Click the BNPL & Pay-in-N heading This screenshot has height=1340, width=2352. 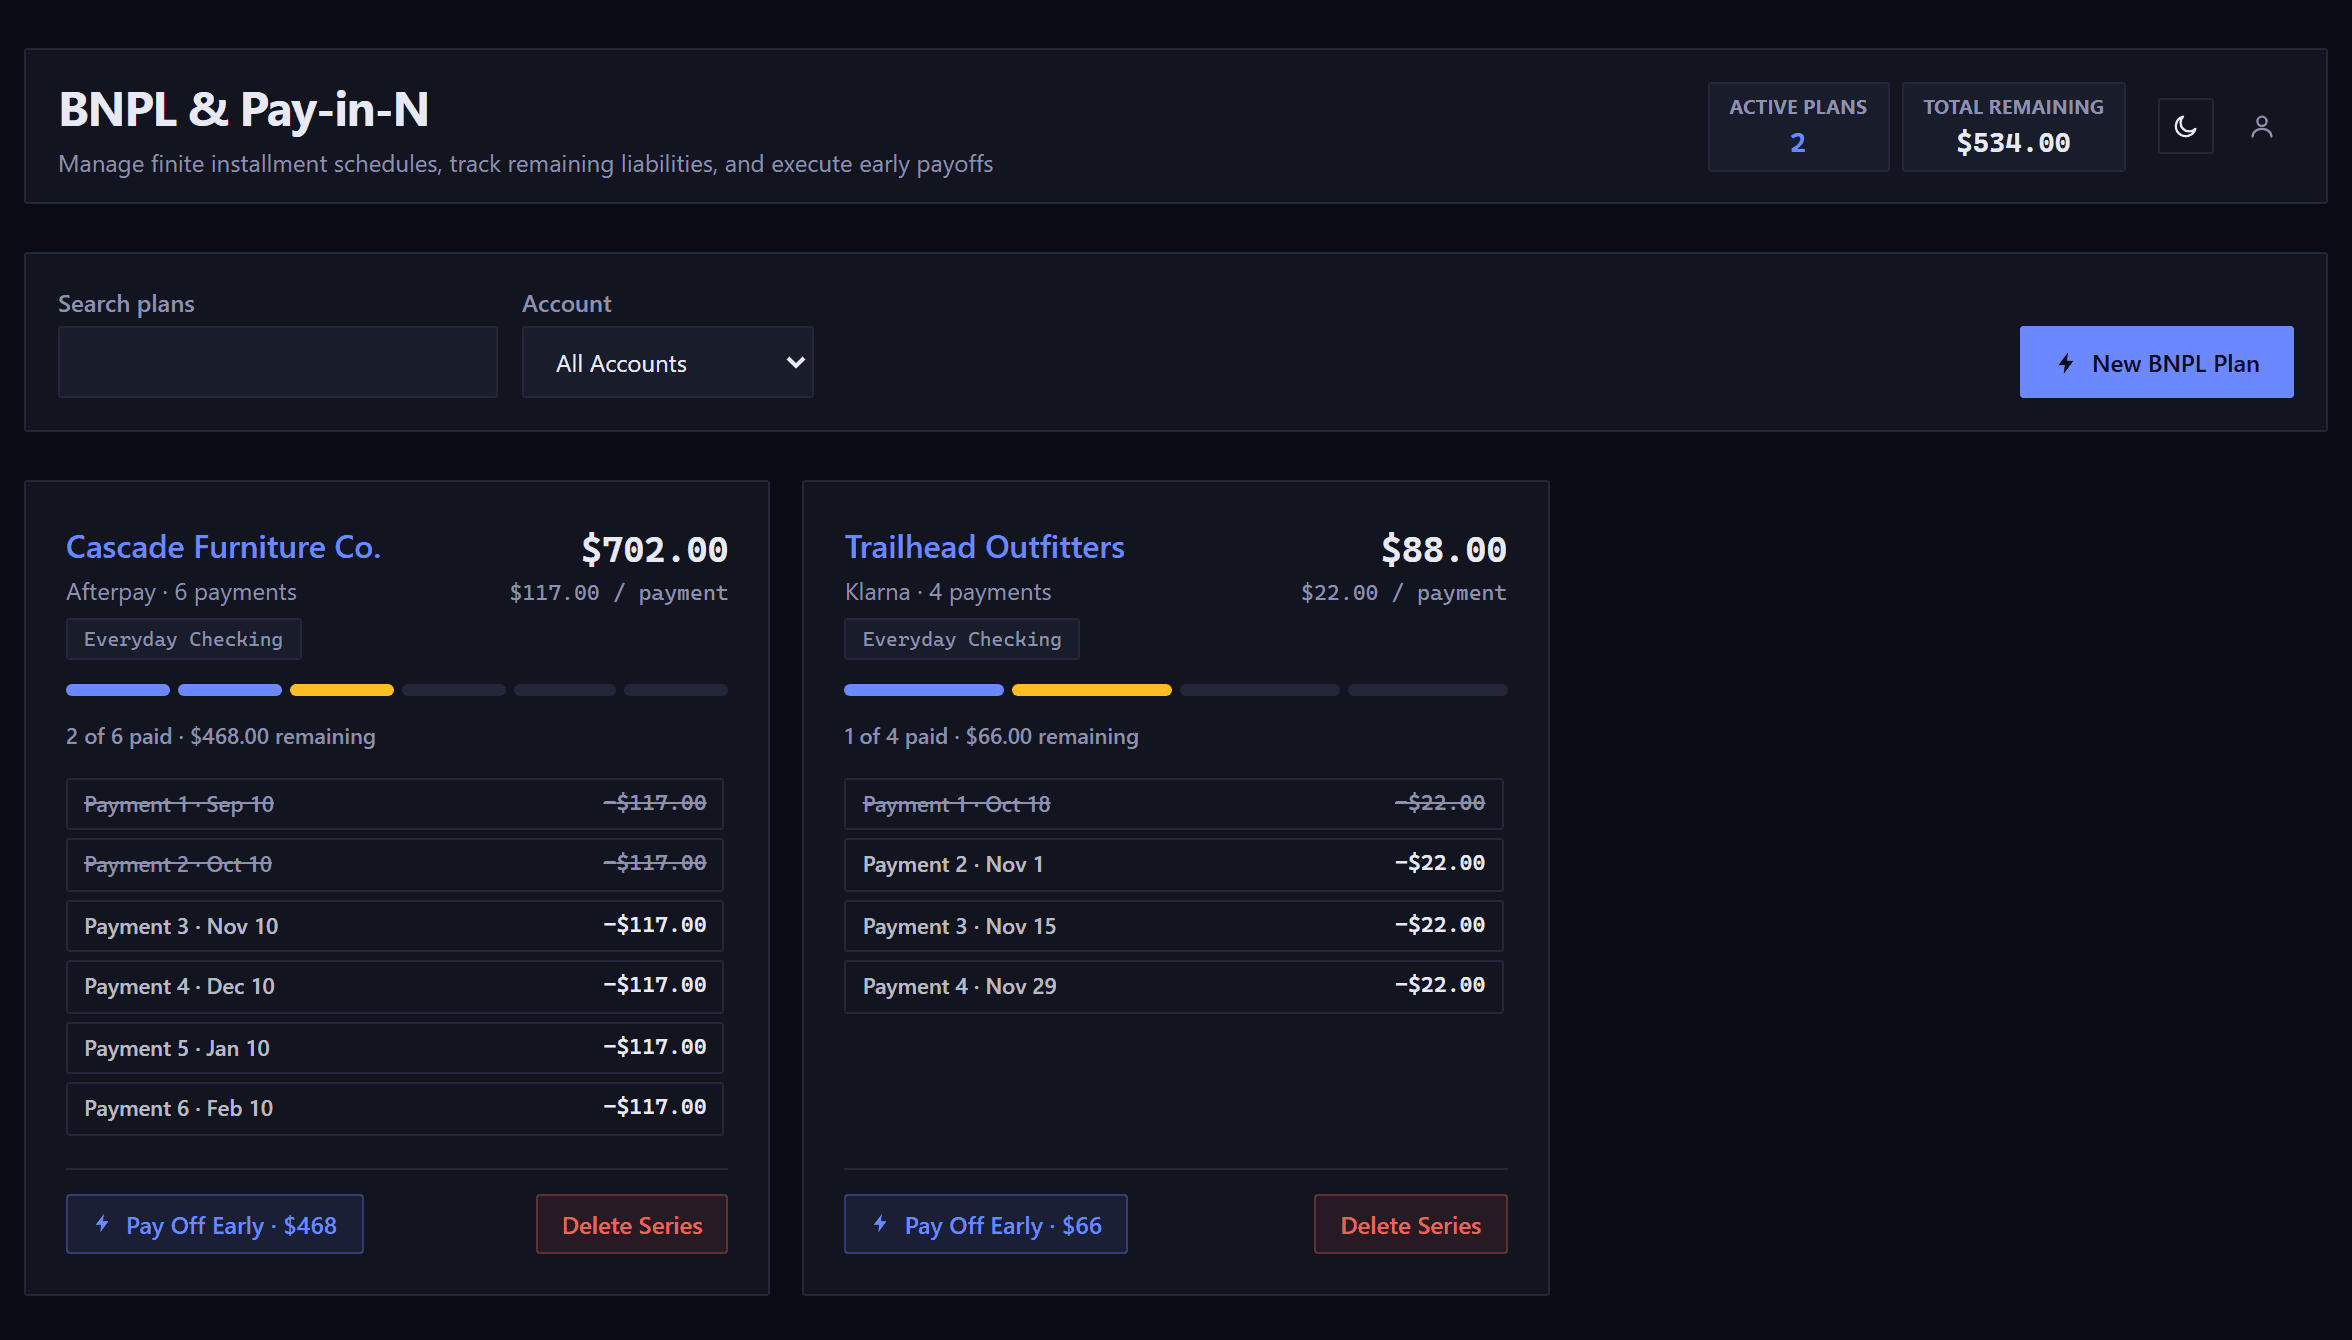click(244, 109)
